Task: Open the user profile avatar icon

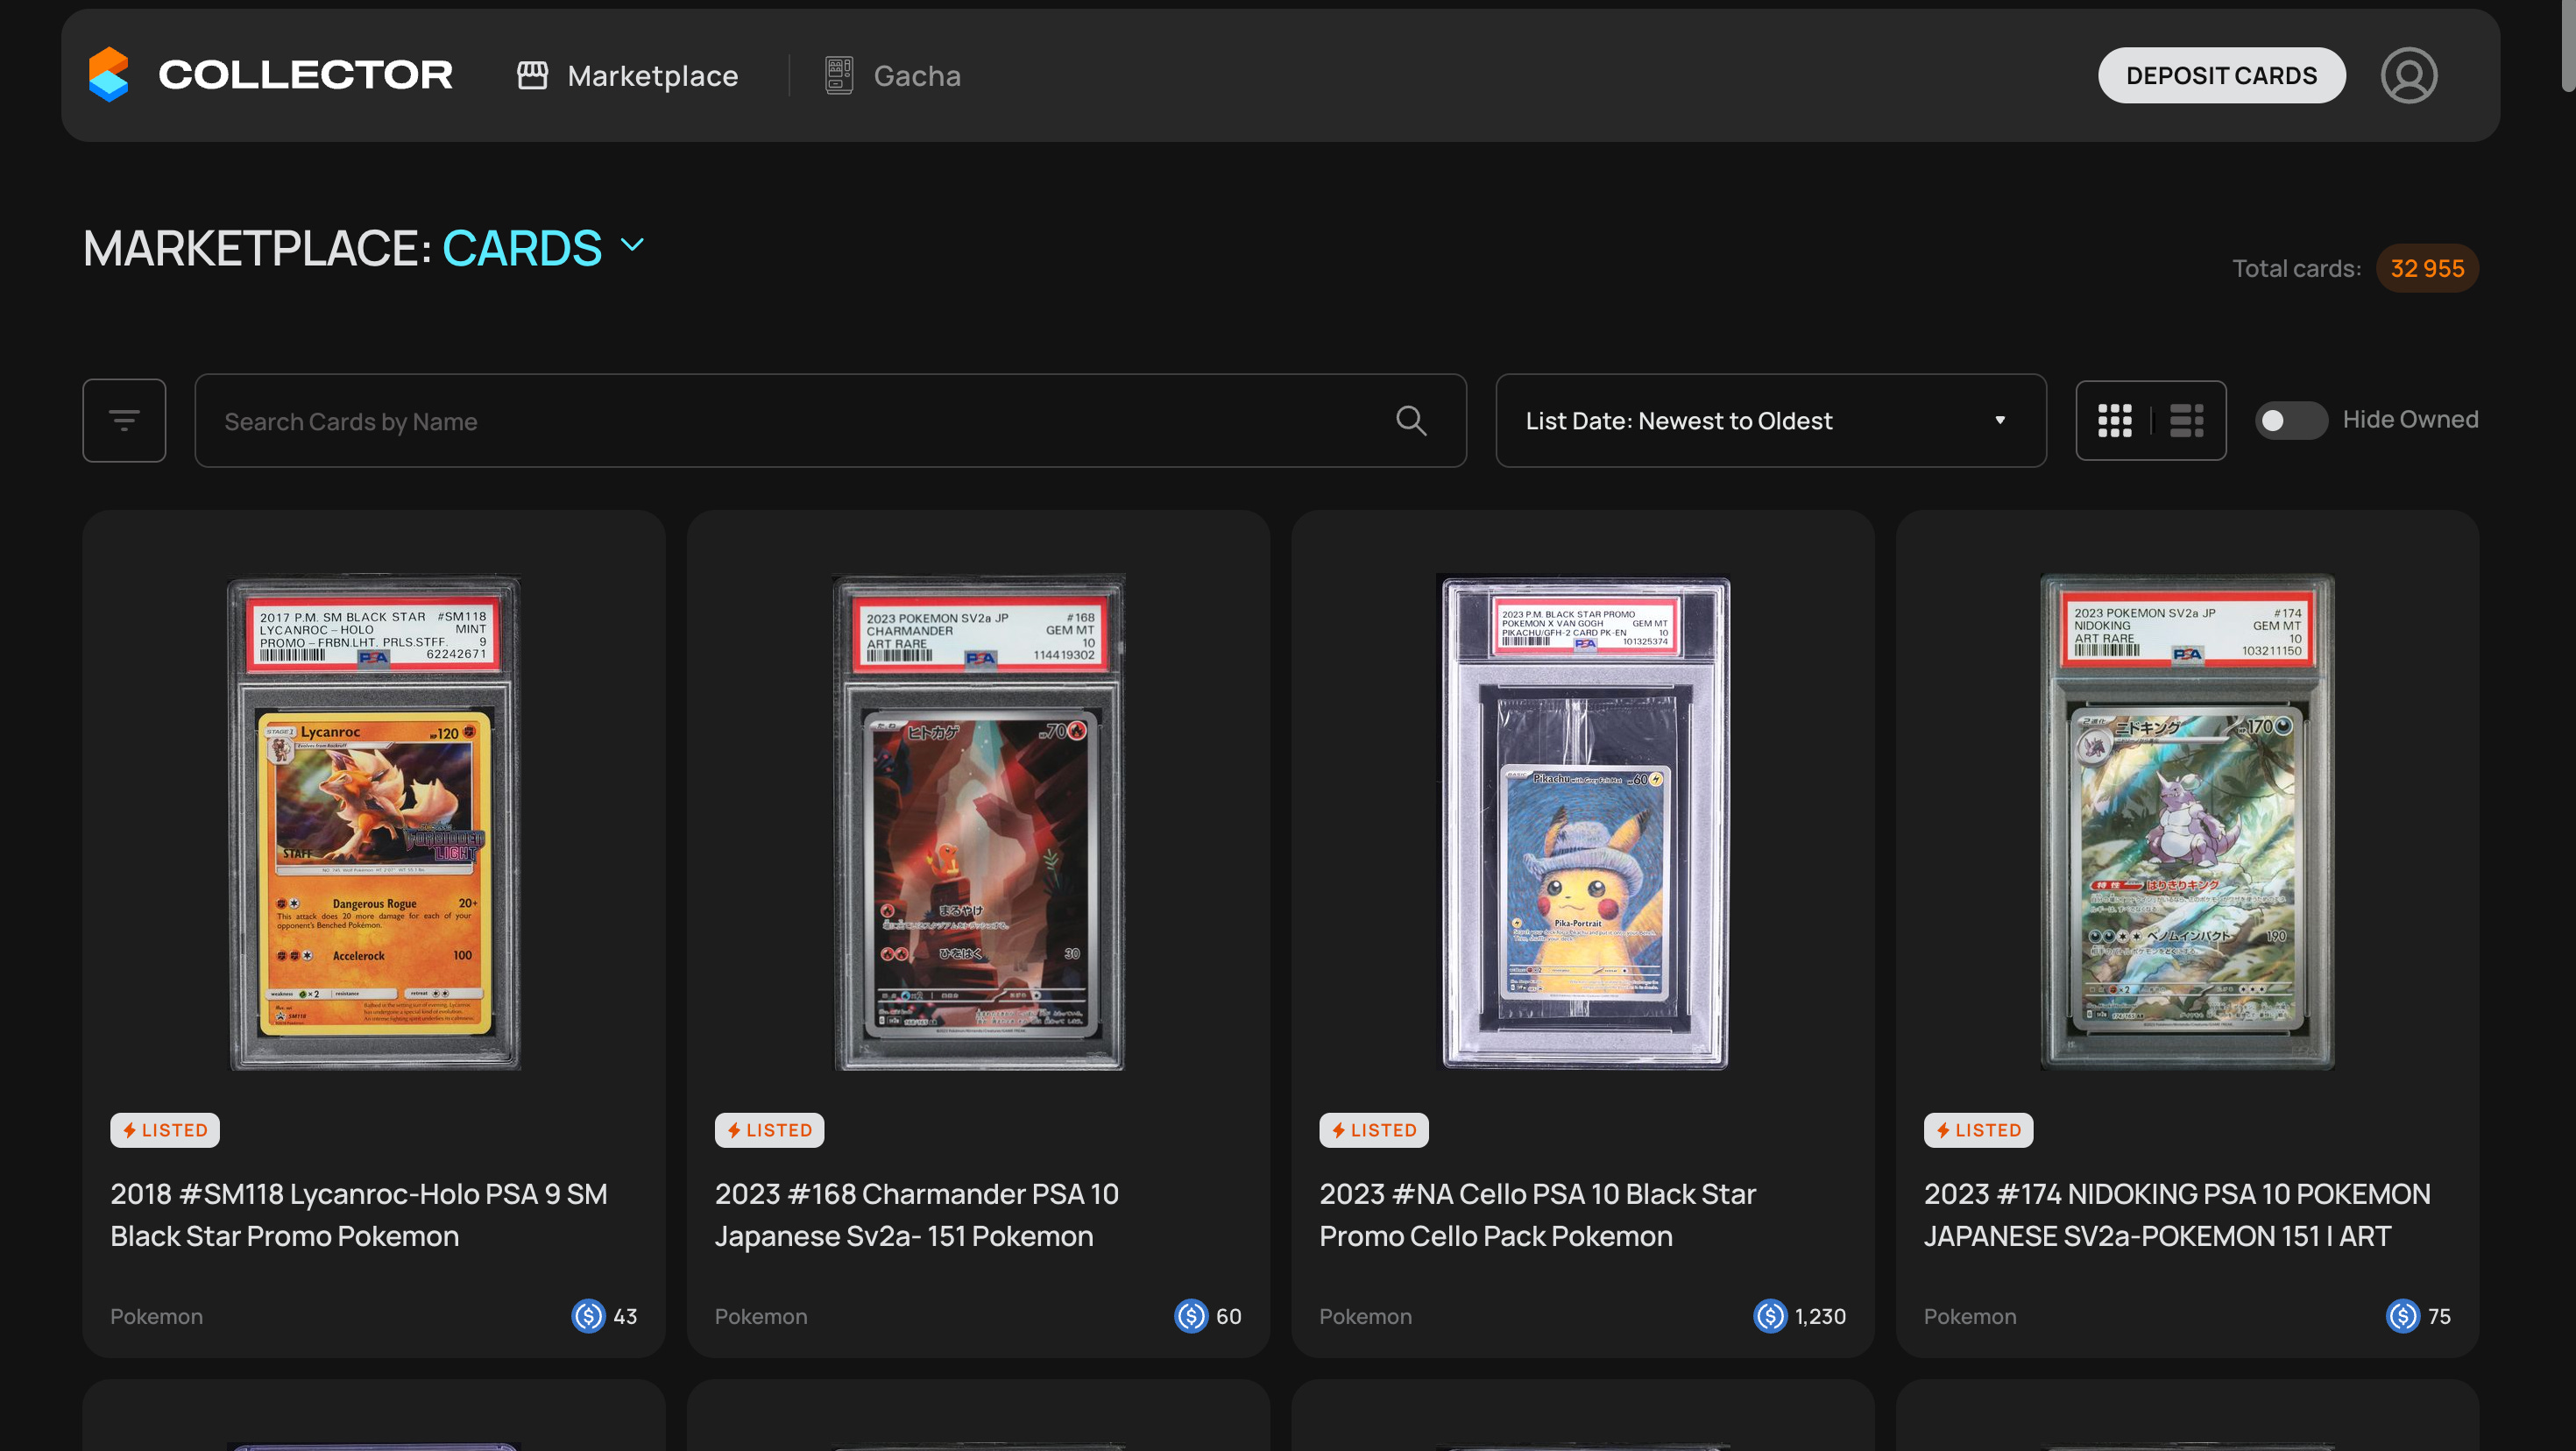Action: tap(2408, 75)
